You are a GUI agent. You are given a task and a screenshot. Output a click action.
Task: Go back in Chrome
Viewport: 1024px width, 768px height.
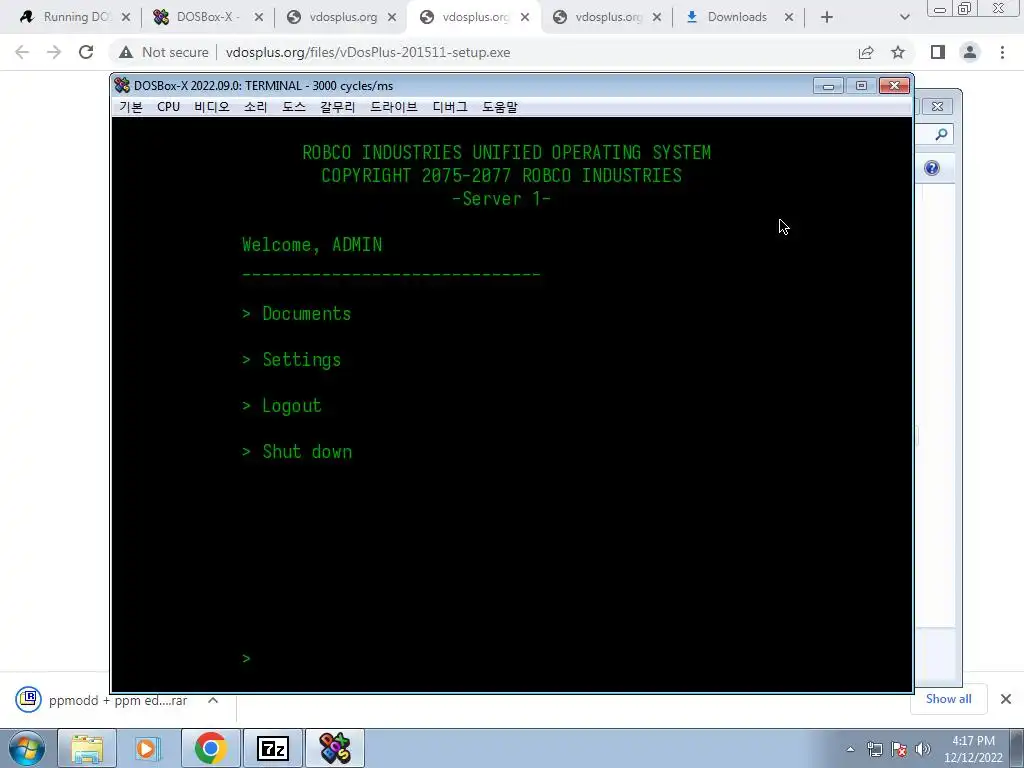pos(22,52)
